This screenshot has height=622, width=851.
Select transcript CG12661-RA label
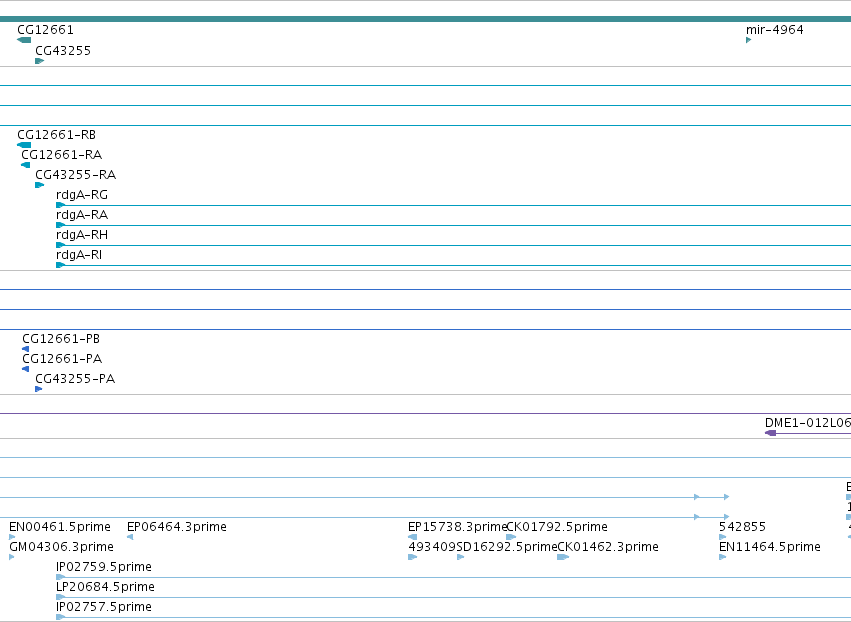point(61,155)
